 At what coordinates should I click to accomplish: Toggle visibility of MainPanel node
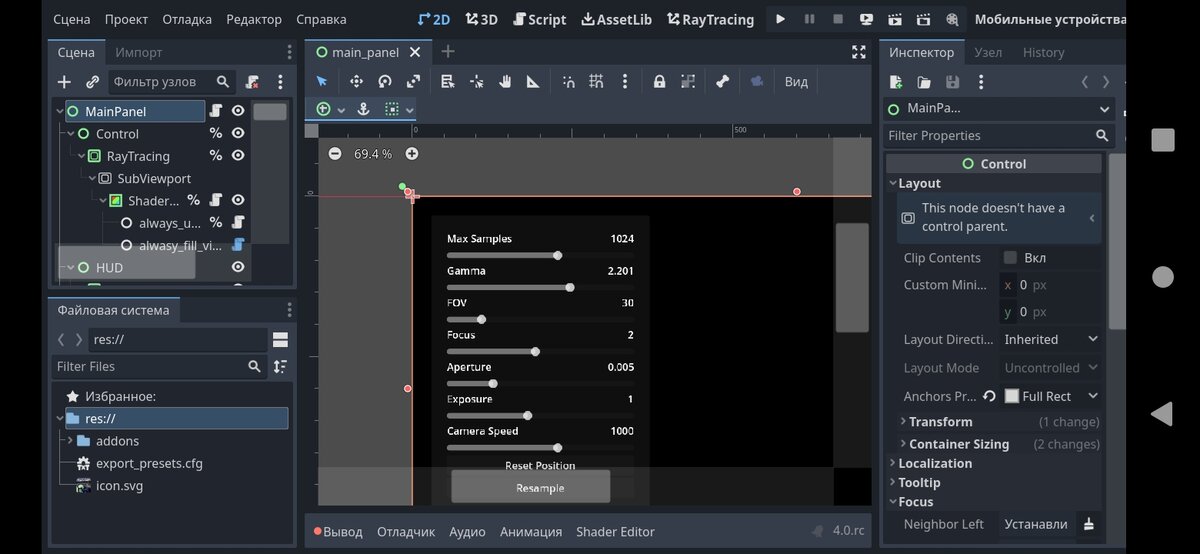pyautogui.click(x=238, y=111)
